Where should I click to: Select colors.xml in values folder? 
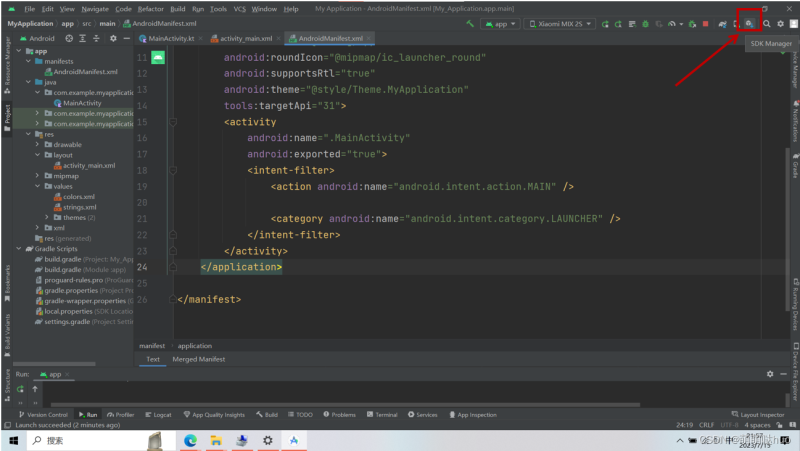[74, 196]
